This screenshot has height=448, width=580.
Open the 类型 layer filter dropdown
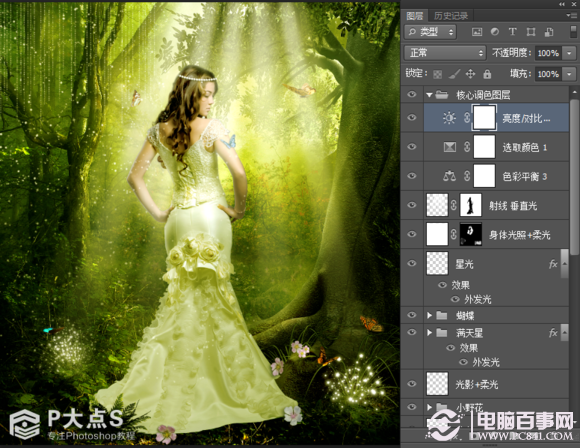(431, 32)
